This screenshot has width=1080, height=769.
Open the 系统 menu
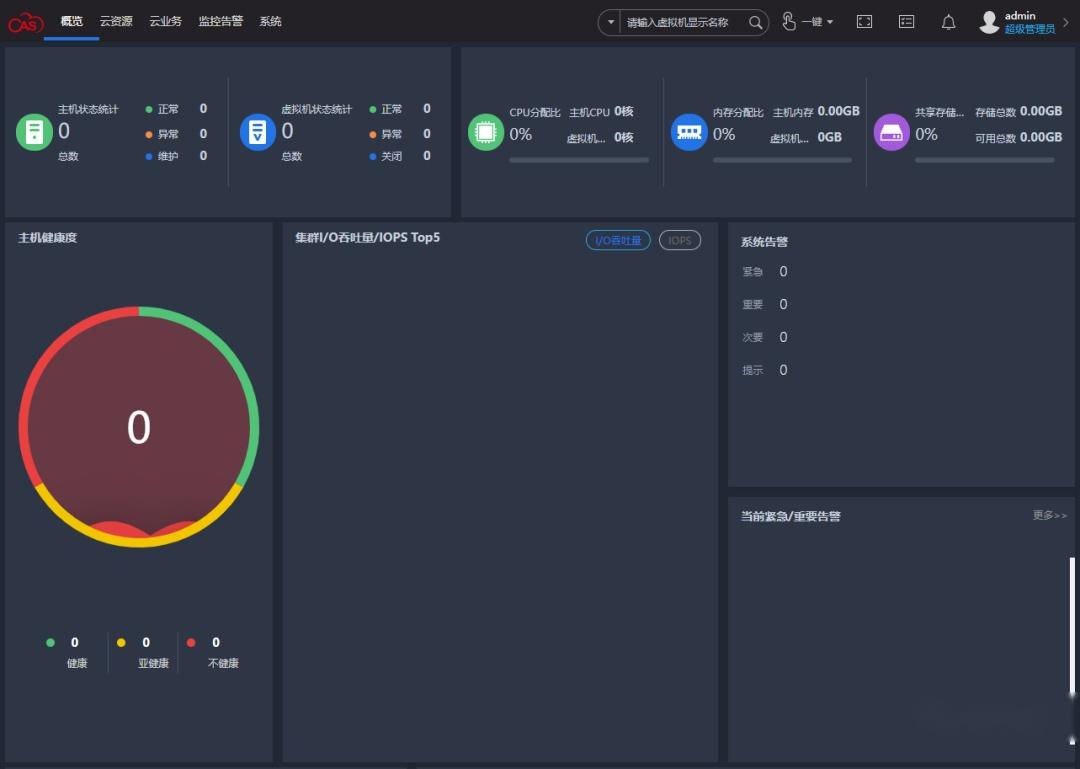270,21
